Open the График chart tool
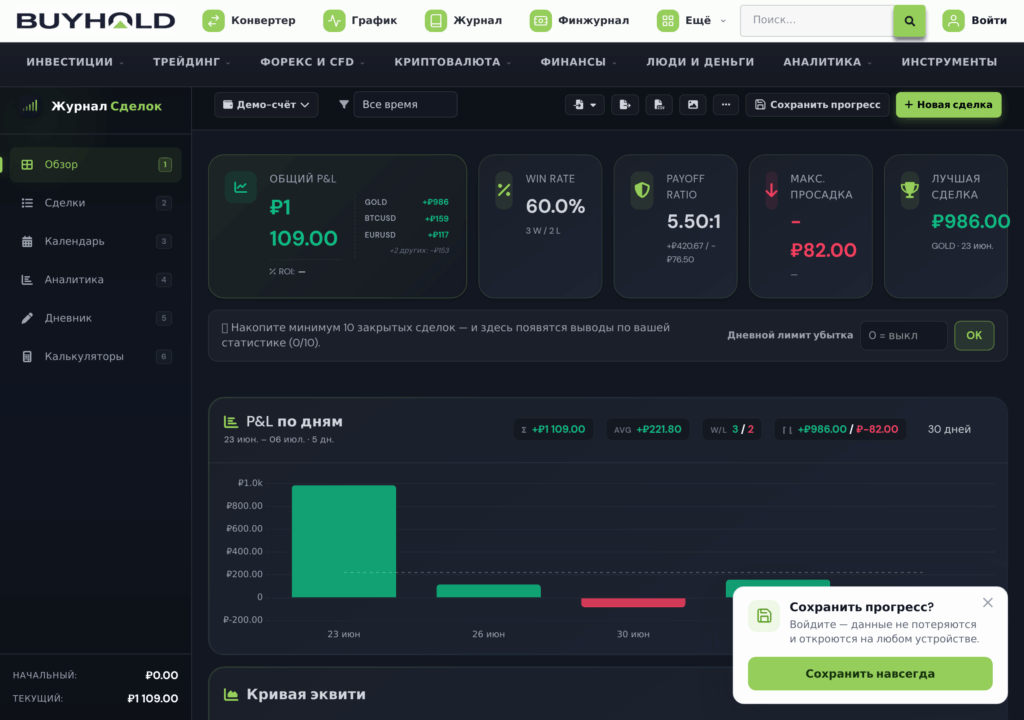1024x720 pixels. pos(360,21)
